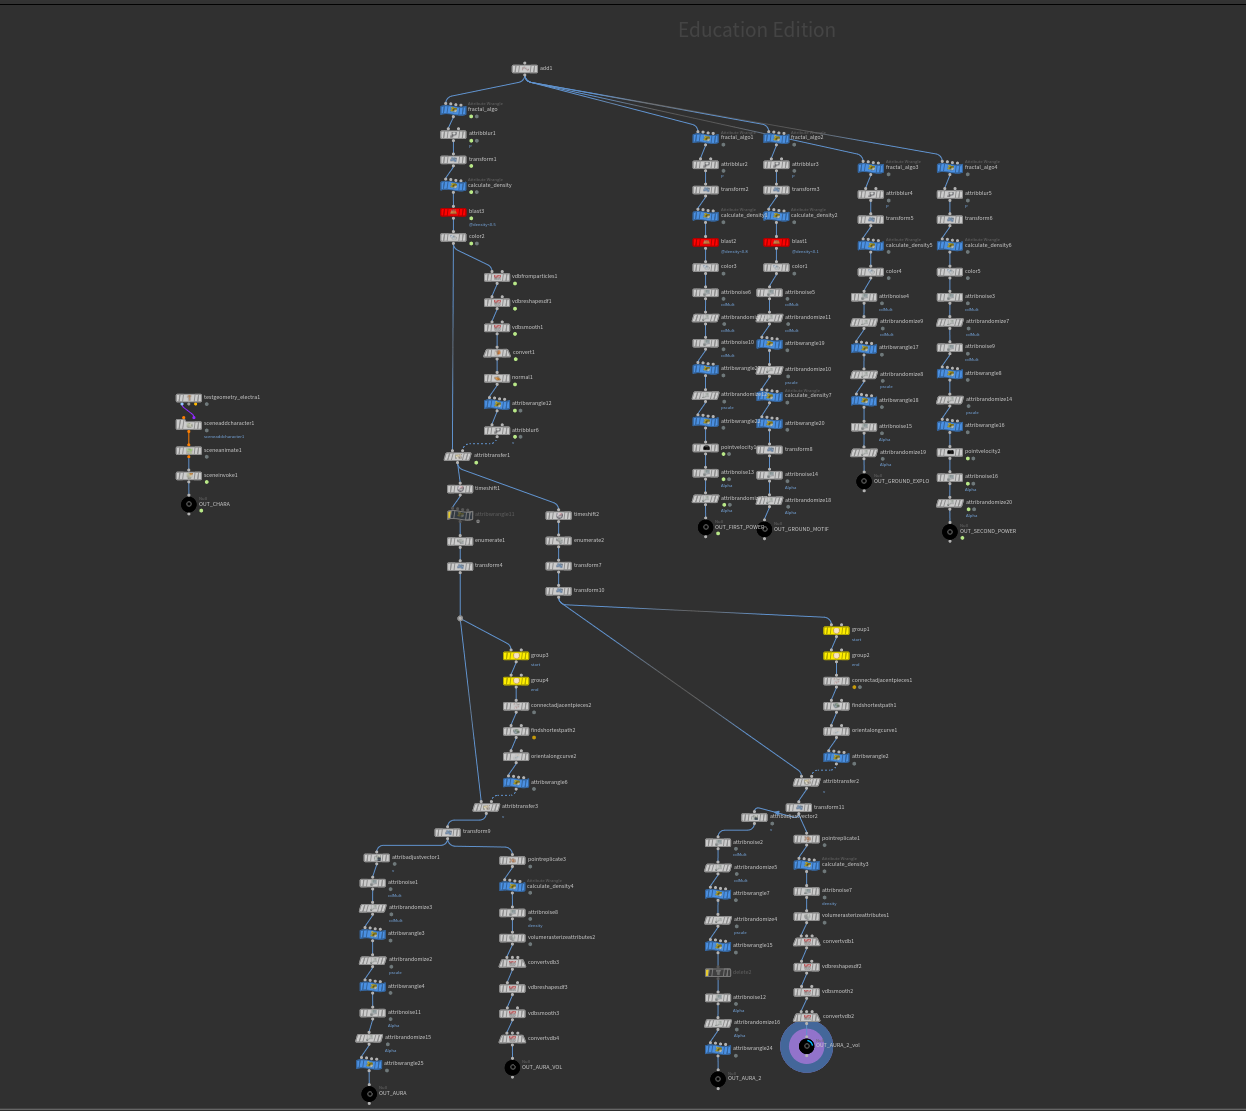Click the convertvdb1 node icon
The width and height of the screenshot is (1246, 1111).
point(807,941)
